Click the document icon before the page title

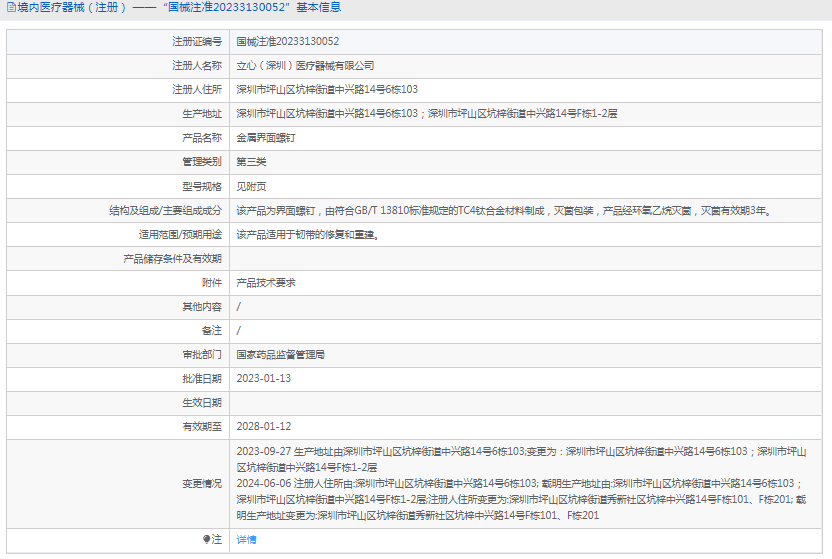(11, 7)
